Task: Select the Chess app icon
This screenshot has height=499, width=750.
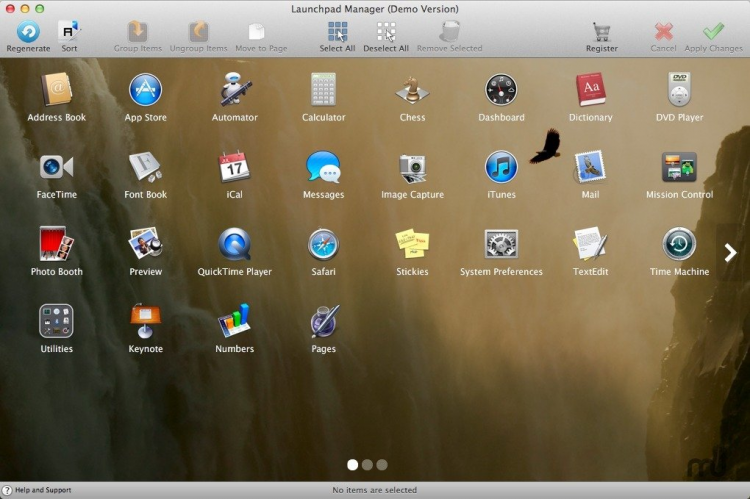Action: point(412,89)
